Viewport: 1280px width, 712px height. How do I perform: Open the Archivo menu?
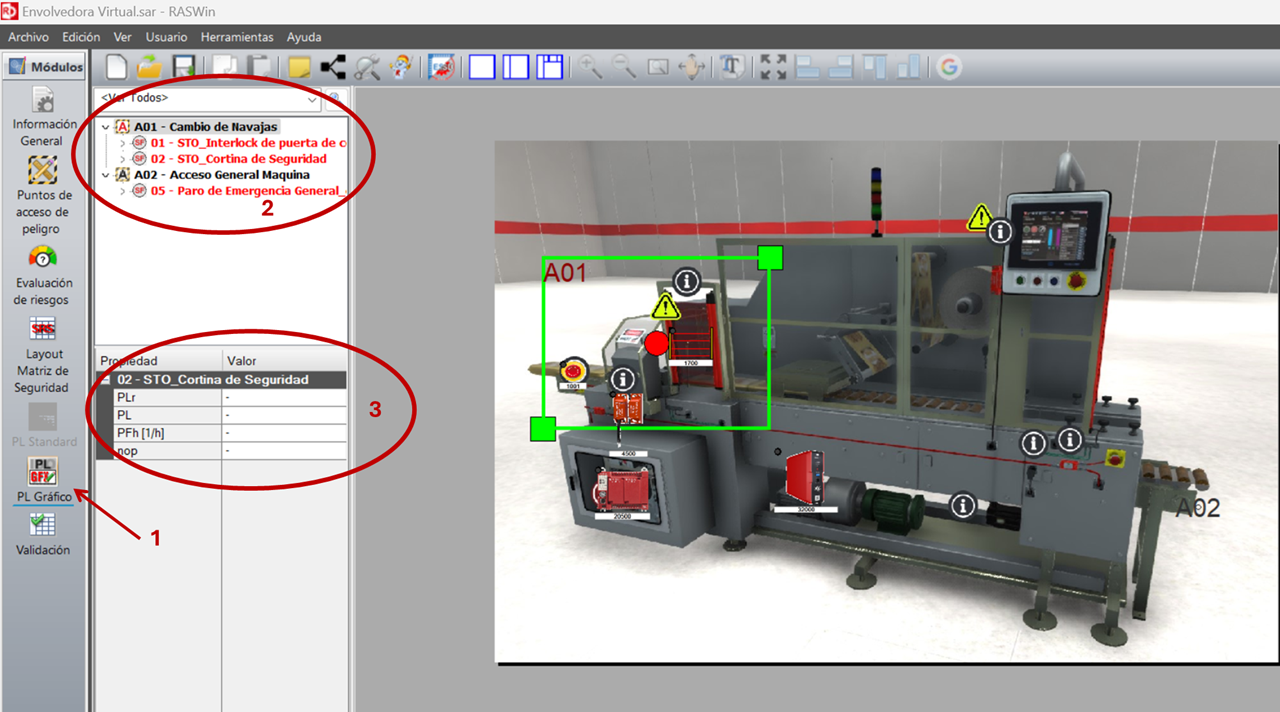coord(29,37)
